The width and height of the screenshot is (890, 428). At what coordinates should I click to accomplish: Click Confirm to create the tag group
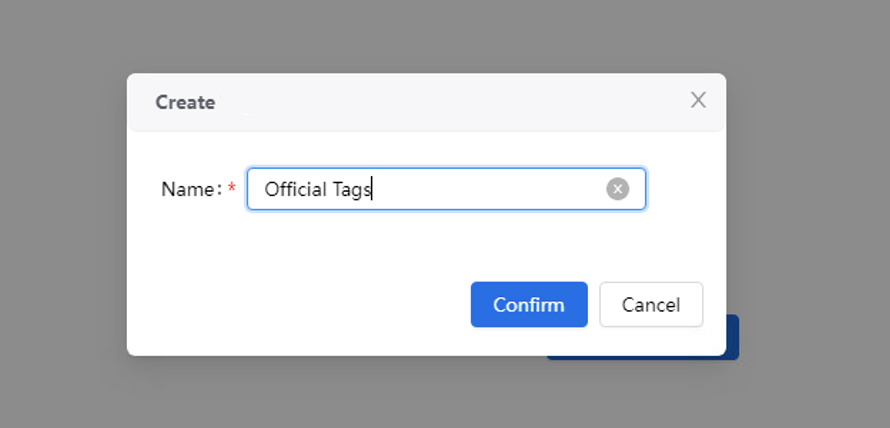click(529, 305)
